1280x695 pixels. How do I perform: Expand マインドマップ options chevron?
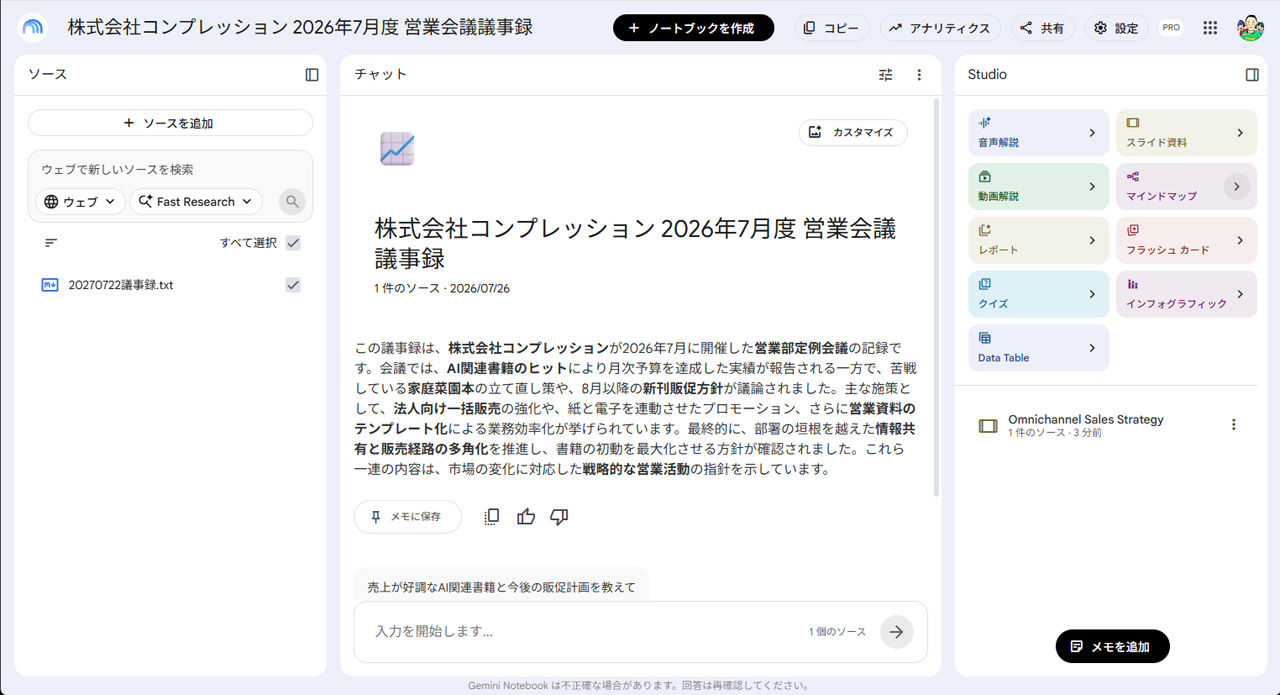click(1237, 186)
